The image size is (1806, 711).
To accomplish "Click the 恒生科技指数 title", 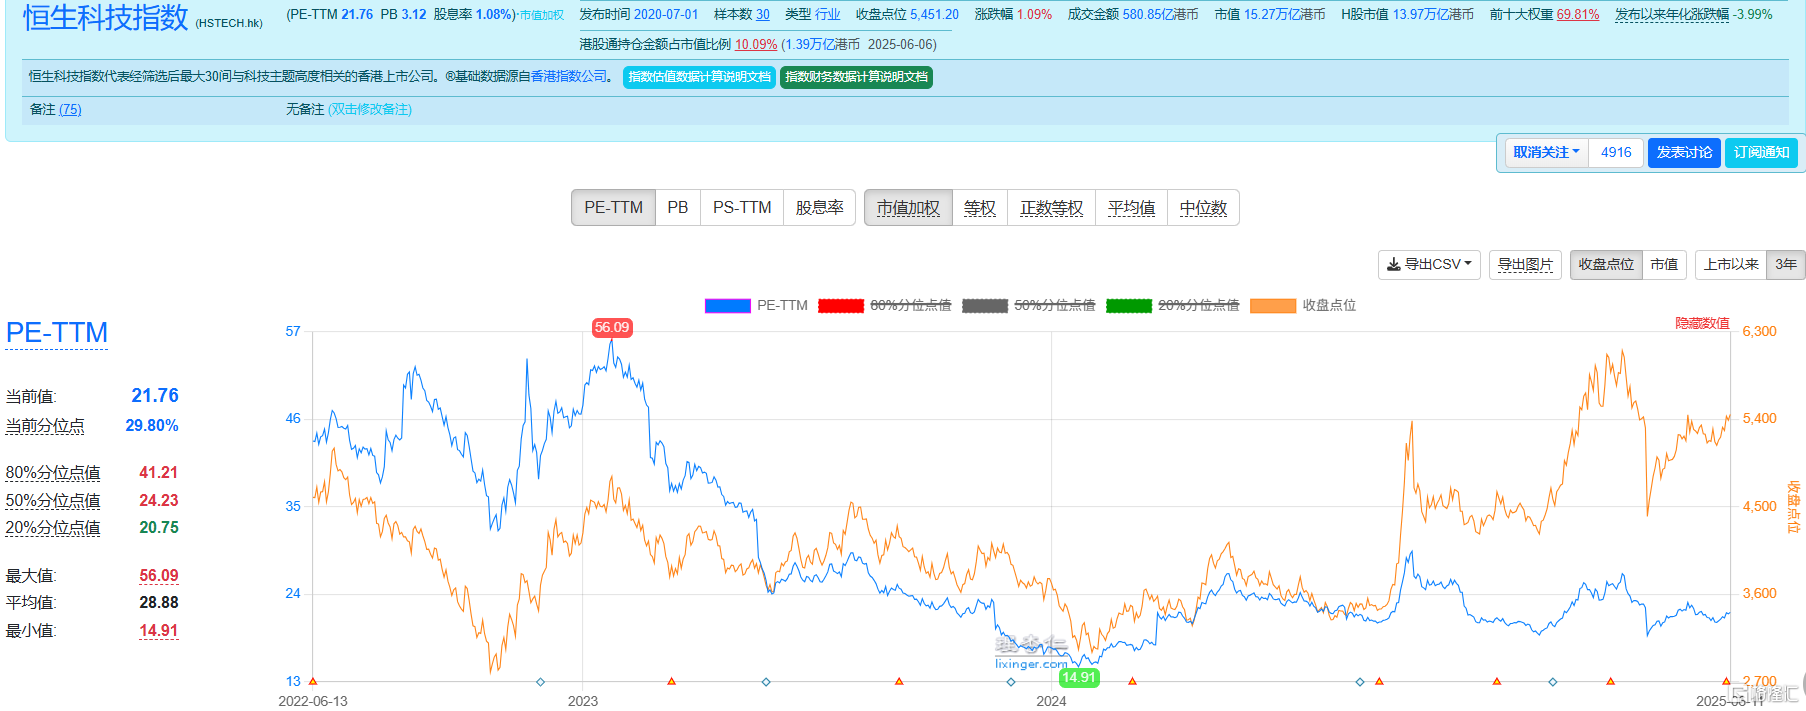I will pyautogui.click(x=105, y=18).
